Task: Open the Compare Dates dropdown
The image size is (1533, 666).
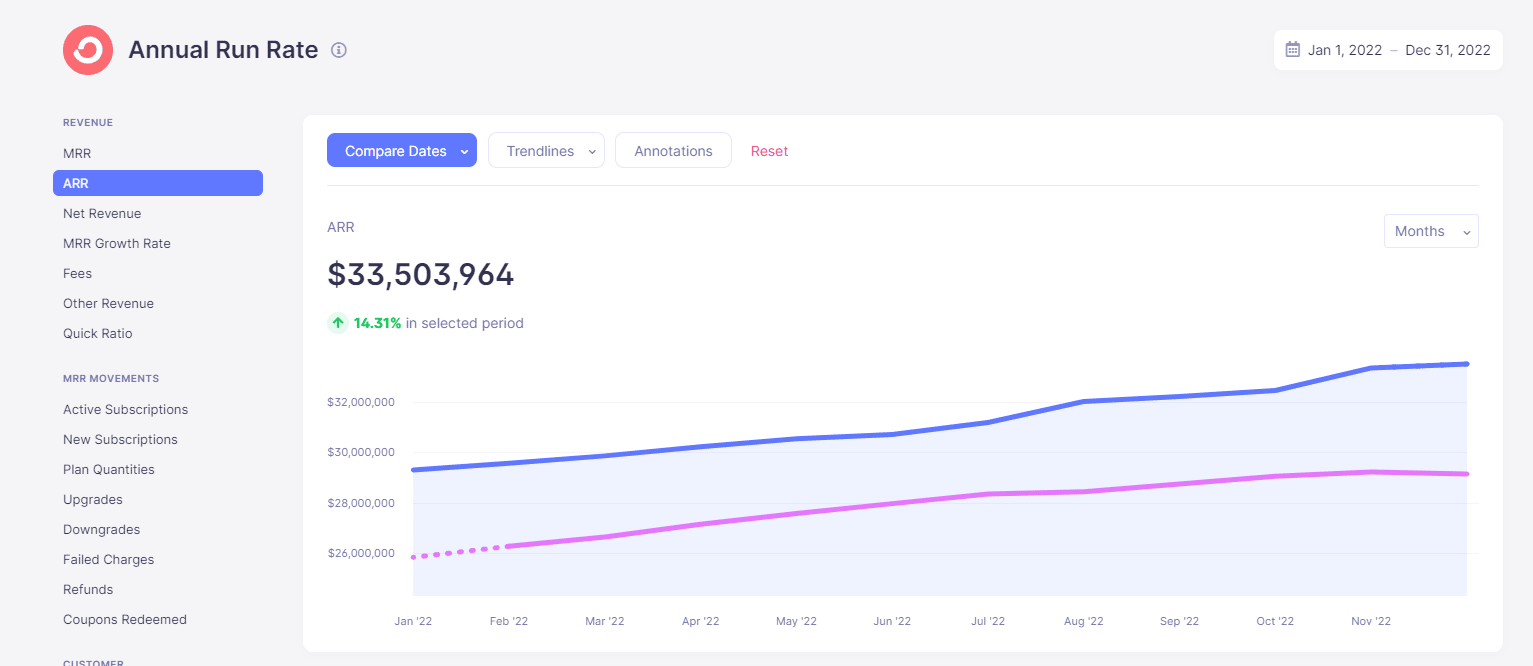Action: click(401, 151)
